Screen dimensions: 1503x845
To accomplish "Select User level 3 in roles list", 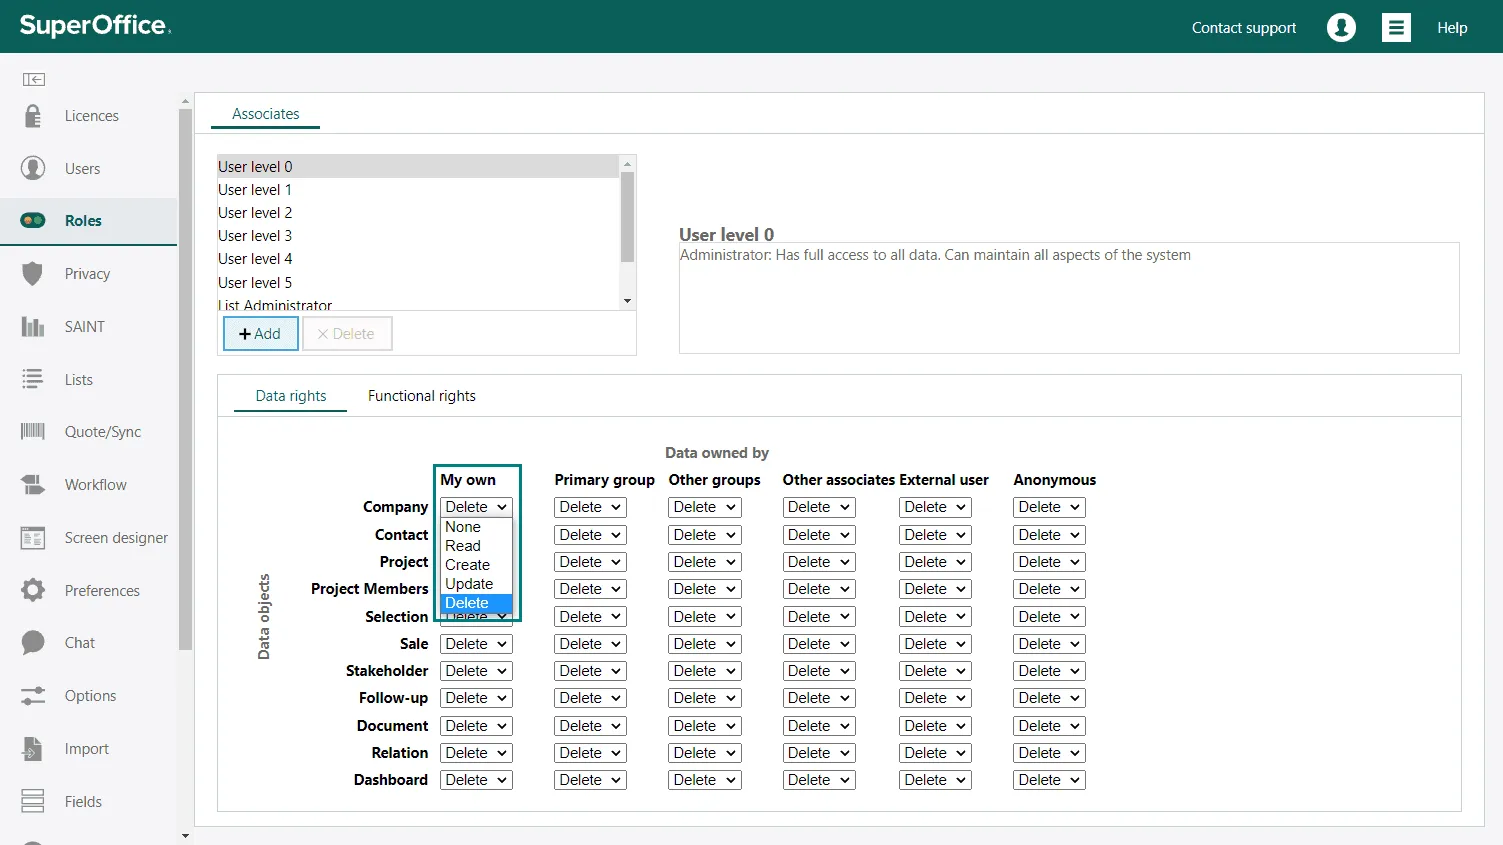I will point(255,236).
